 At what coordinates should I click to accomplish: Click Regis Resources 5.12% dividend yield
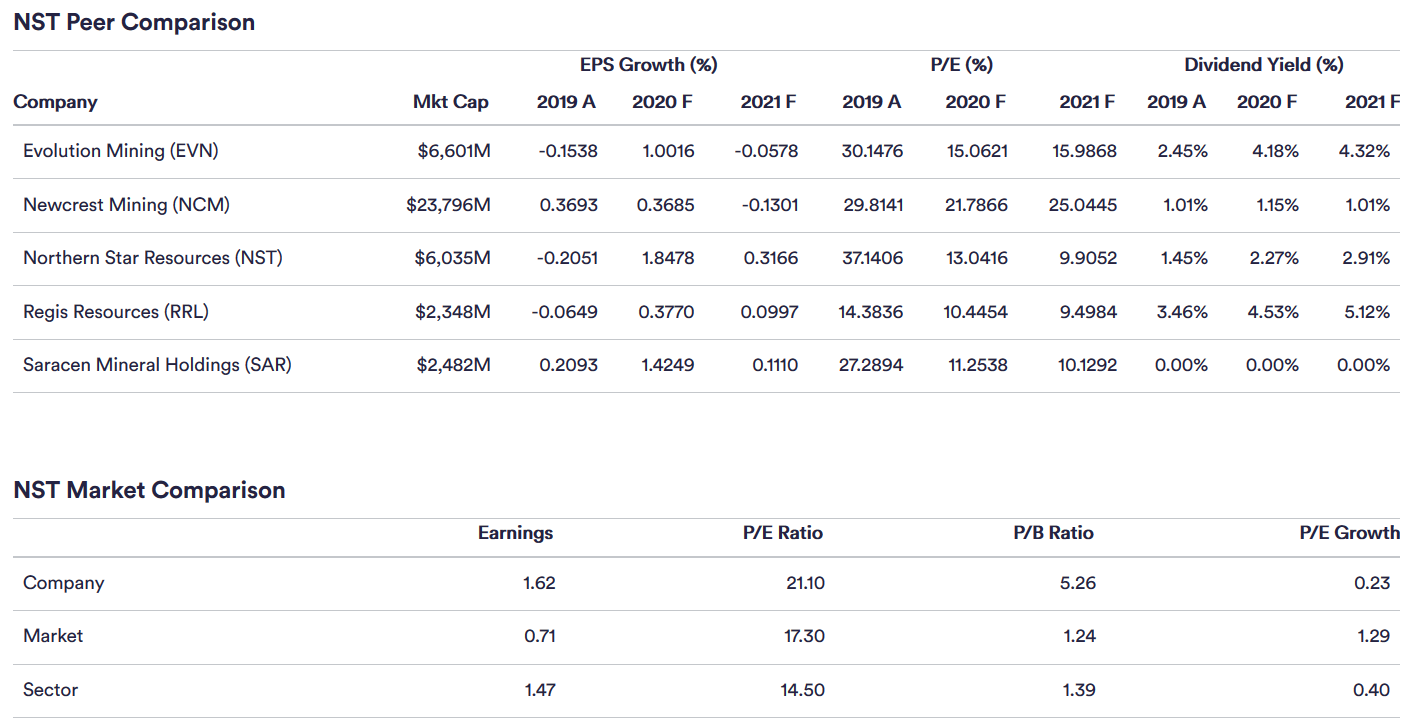coord(1367,312)
